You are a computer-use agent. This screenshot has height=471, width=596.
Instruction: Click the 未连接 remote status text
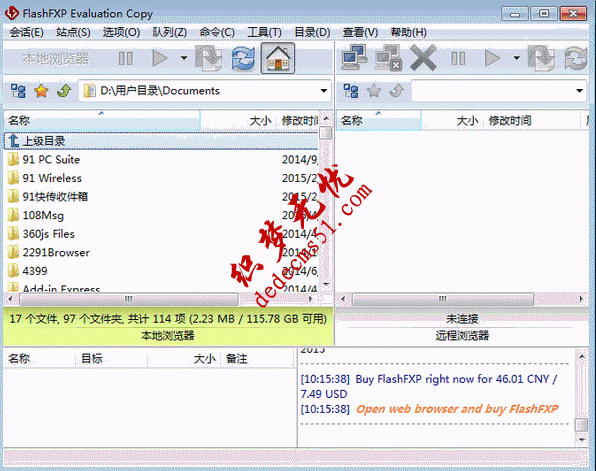(462, 319)
